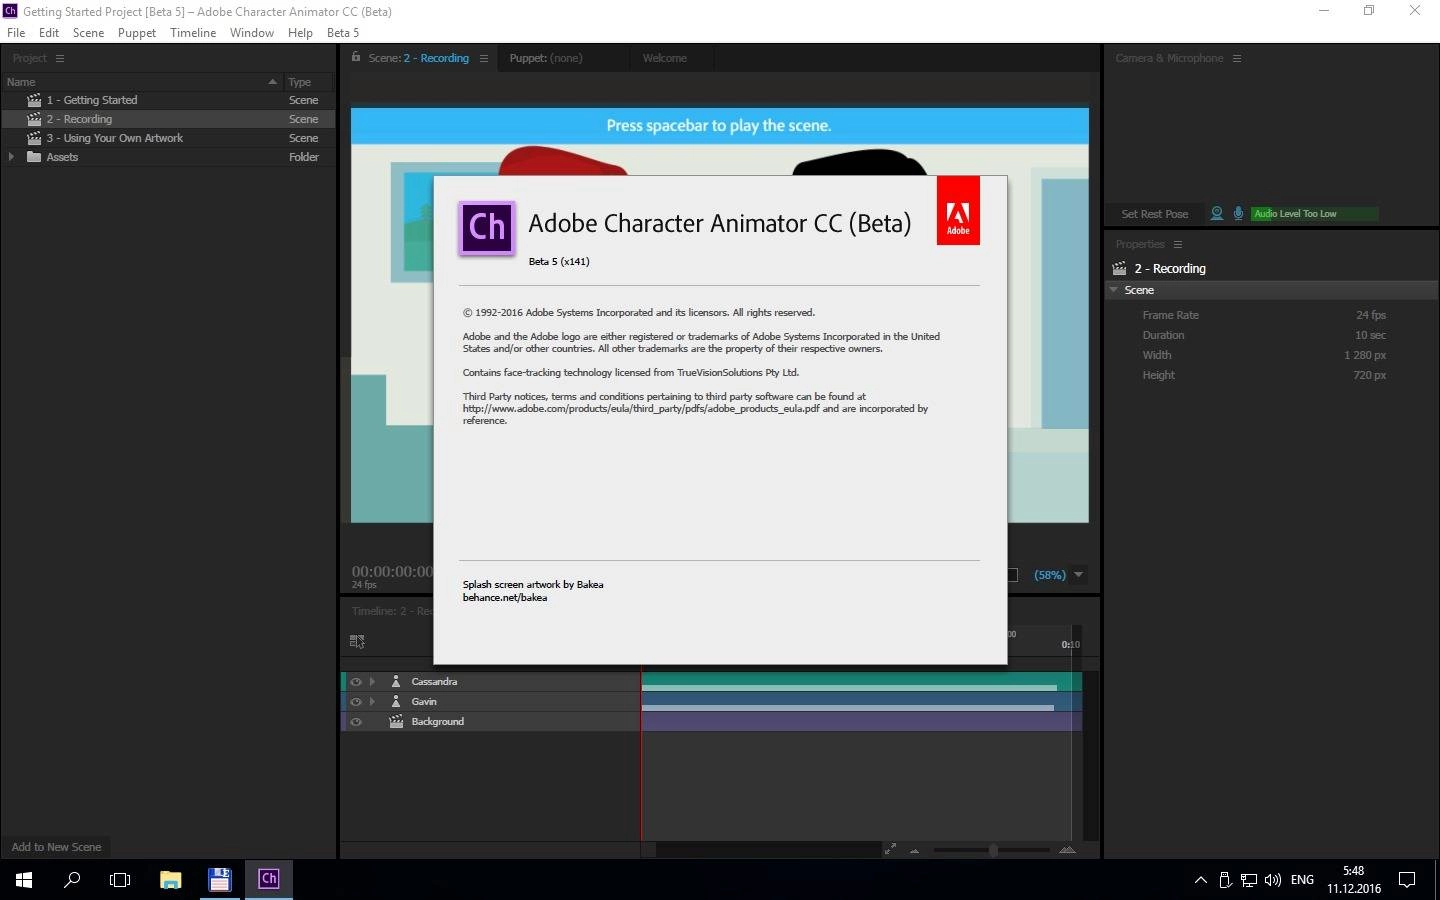Click the lock icon beside Scene tab

[356, 57]
